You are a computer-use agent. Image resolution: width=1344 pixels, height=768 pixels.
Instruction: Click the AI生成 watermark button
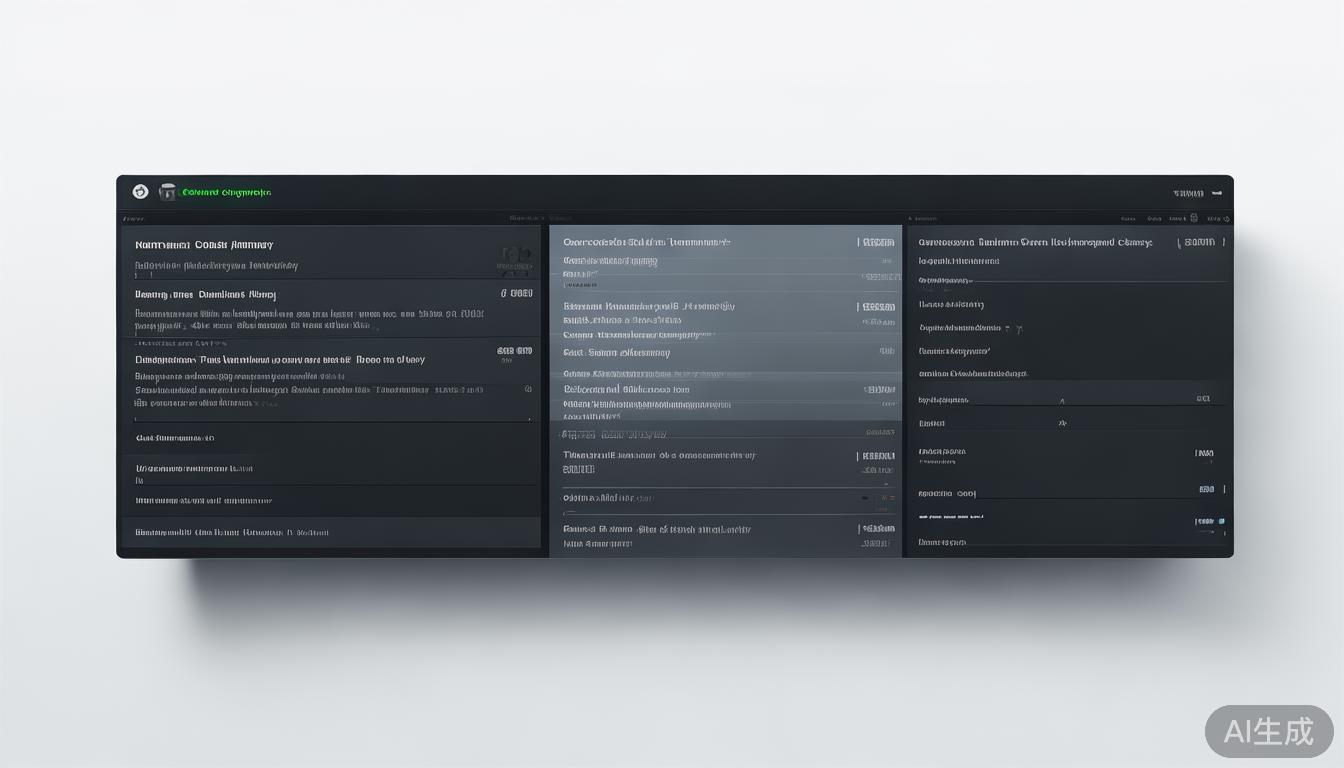(1269, 731)
